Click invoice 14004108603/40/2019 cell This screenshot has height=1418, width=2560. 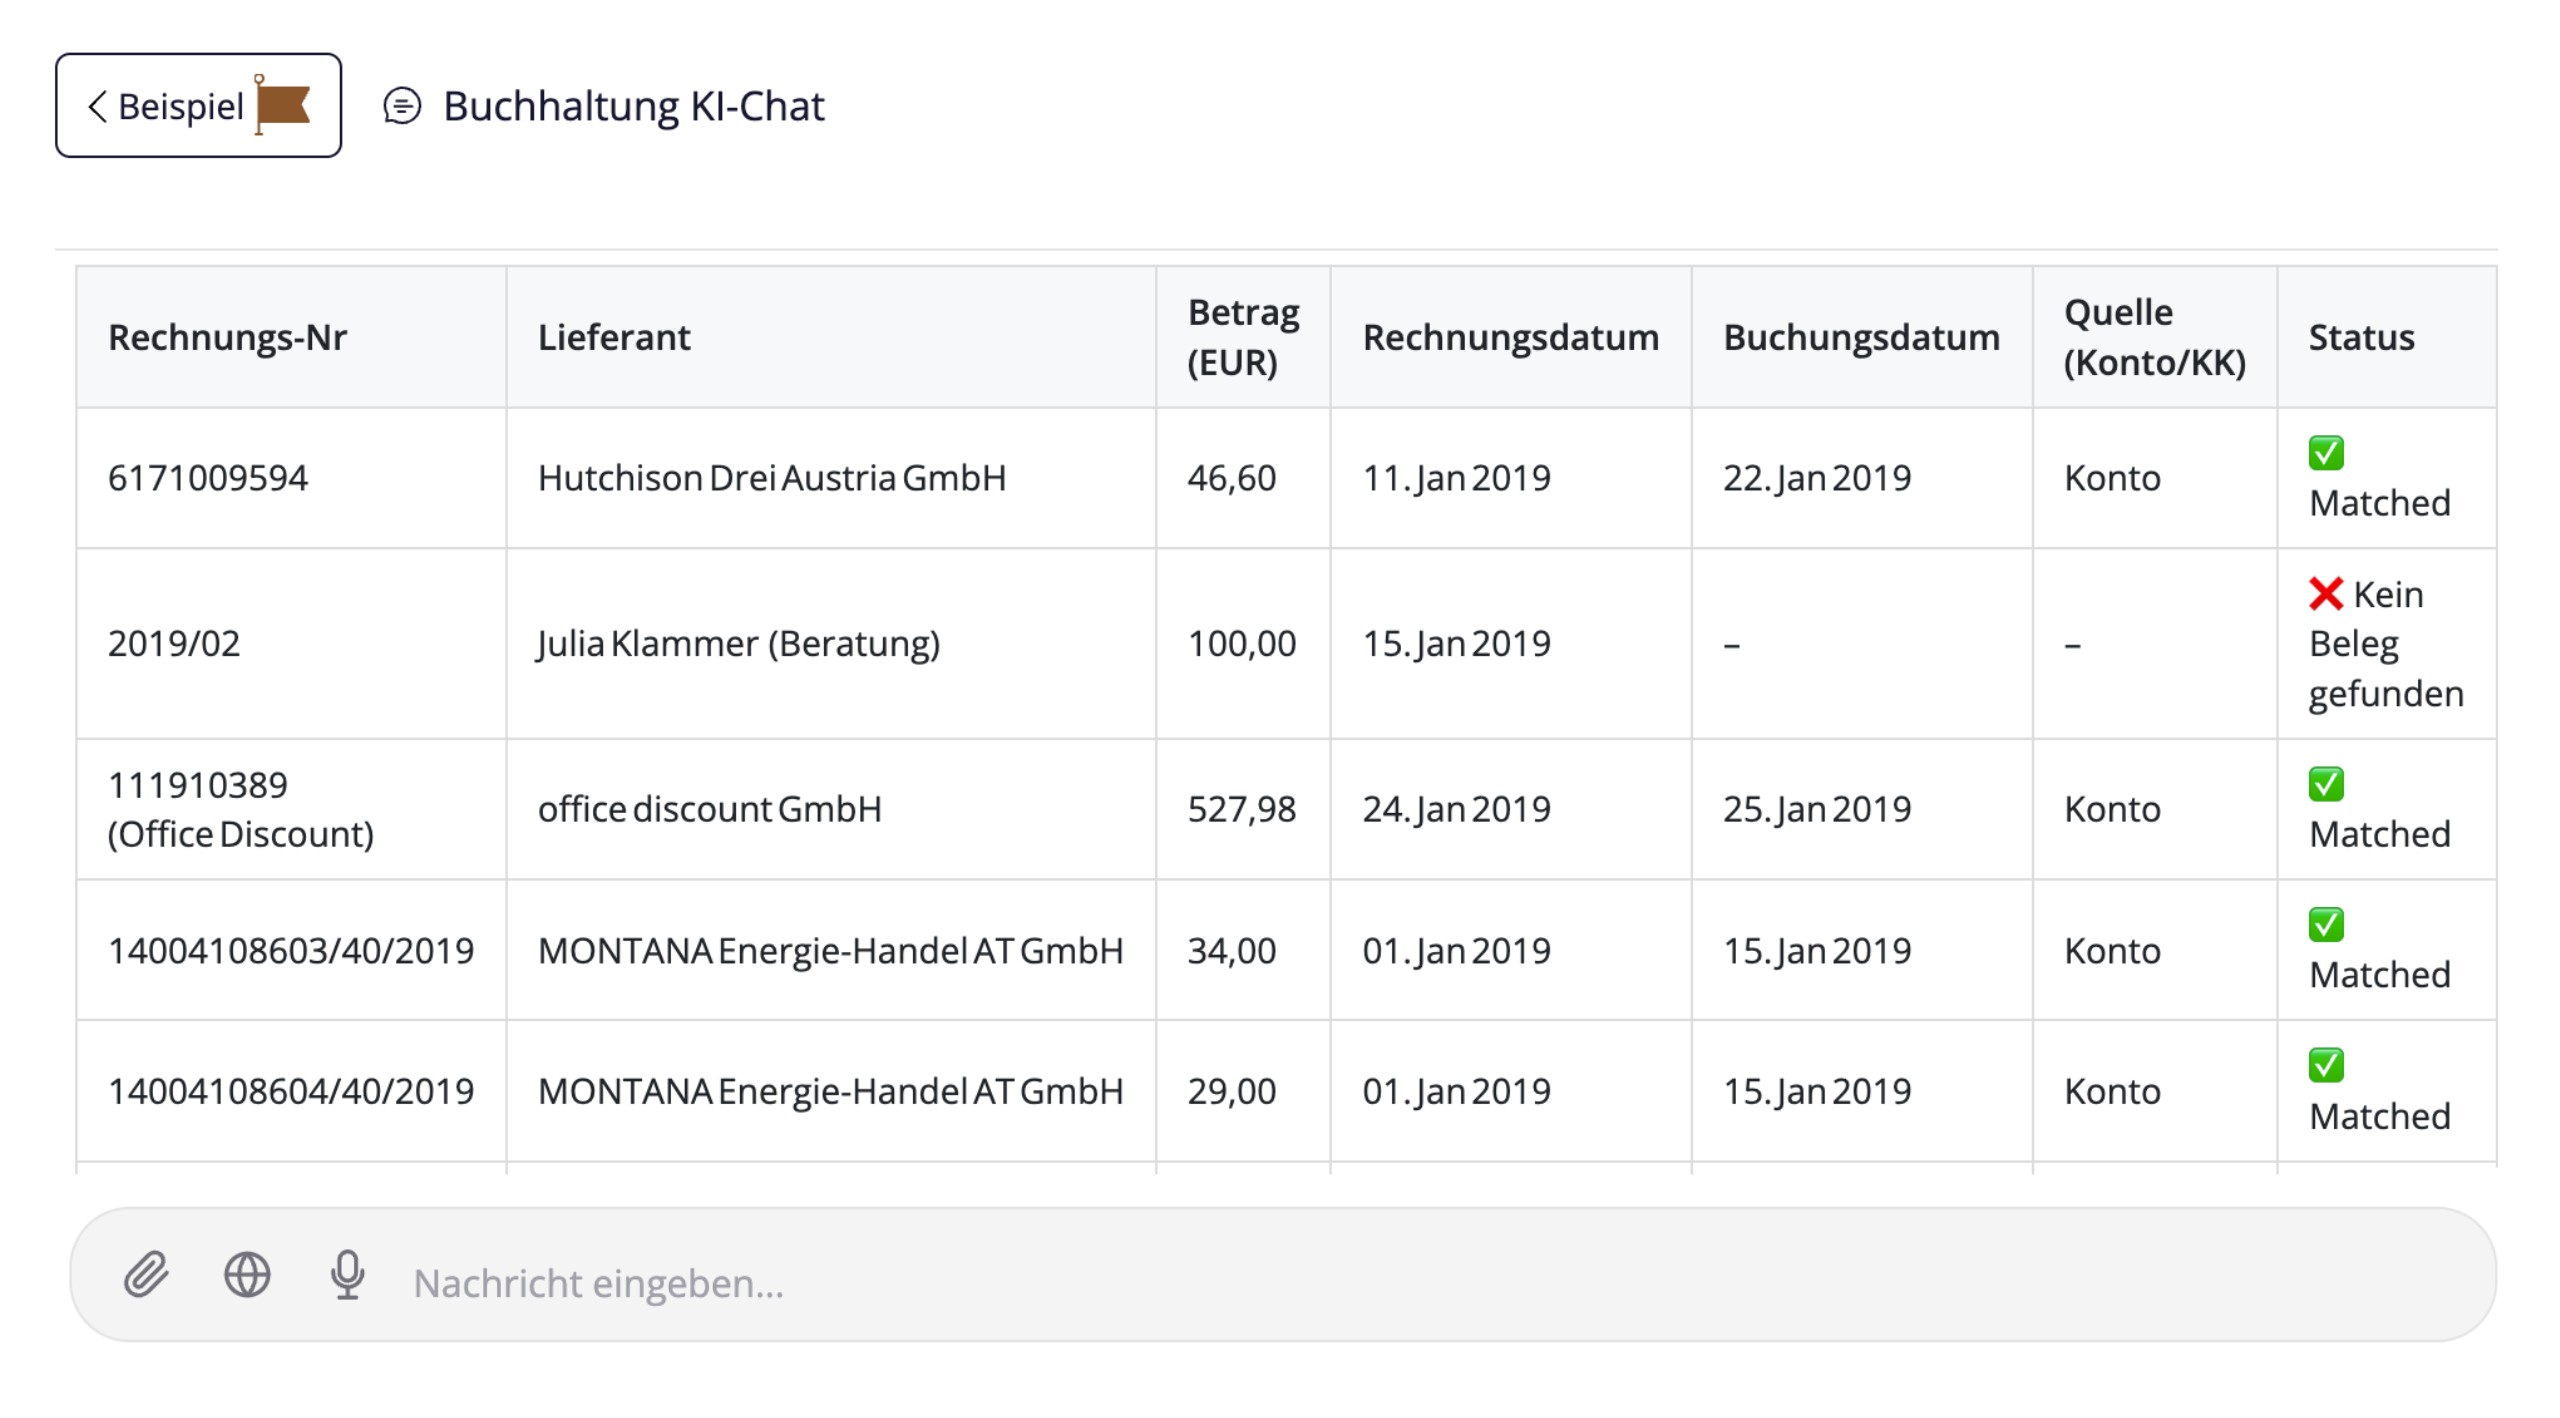291,950
